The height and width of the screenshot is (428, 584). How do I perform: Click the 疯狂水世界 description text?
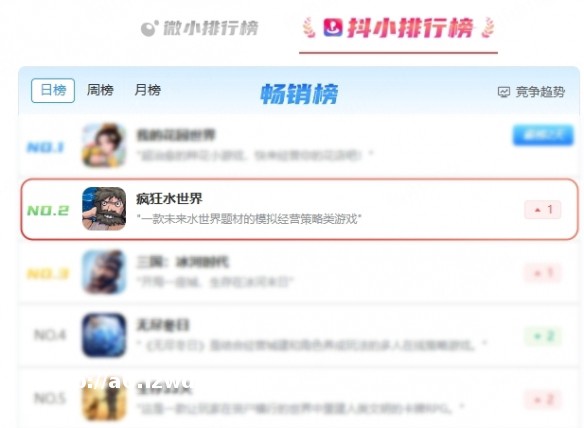tap(249, 219)
